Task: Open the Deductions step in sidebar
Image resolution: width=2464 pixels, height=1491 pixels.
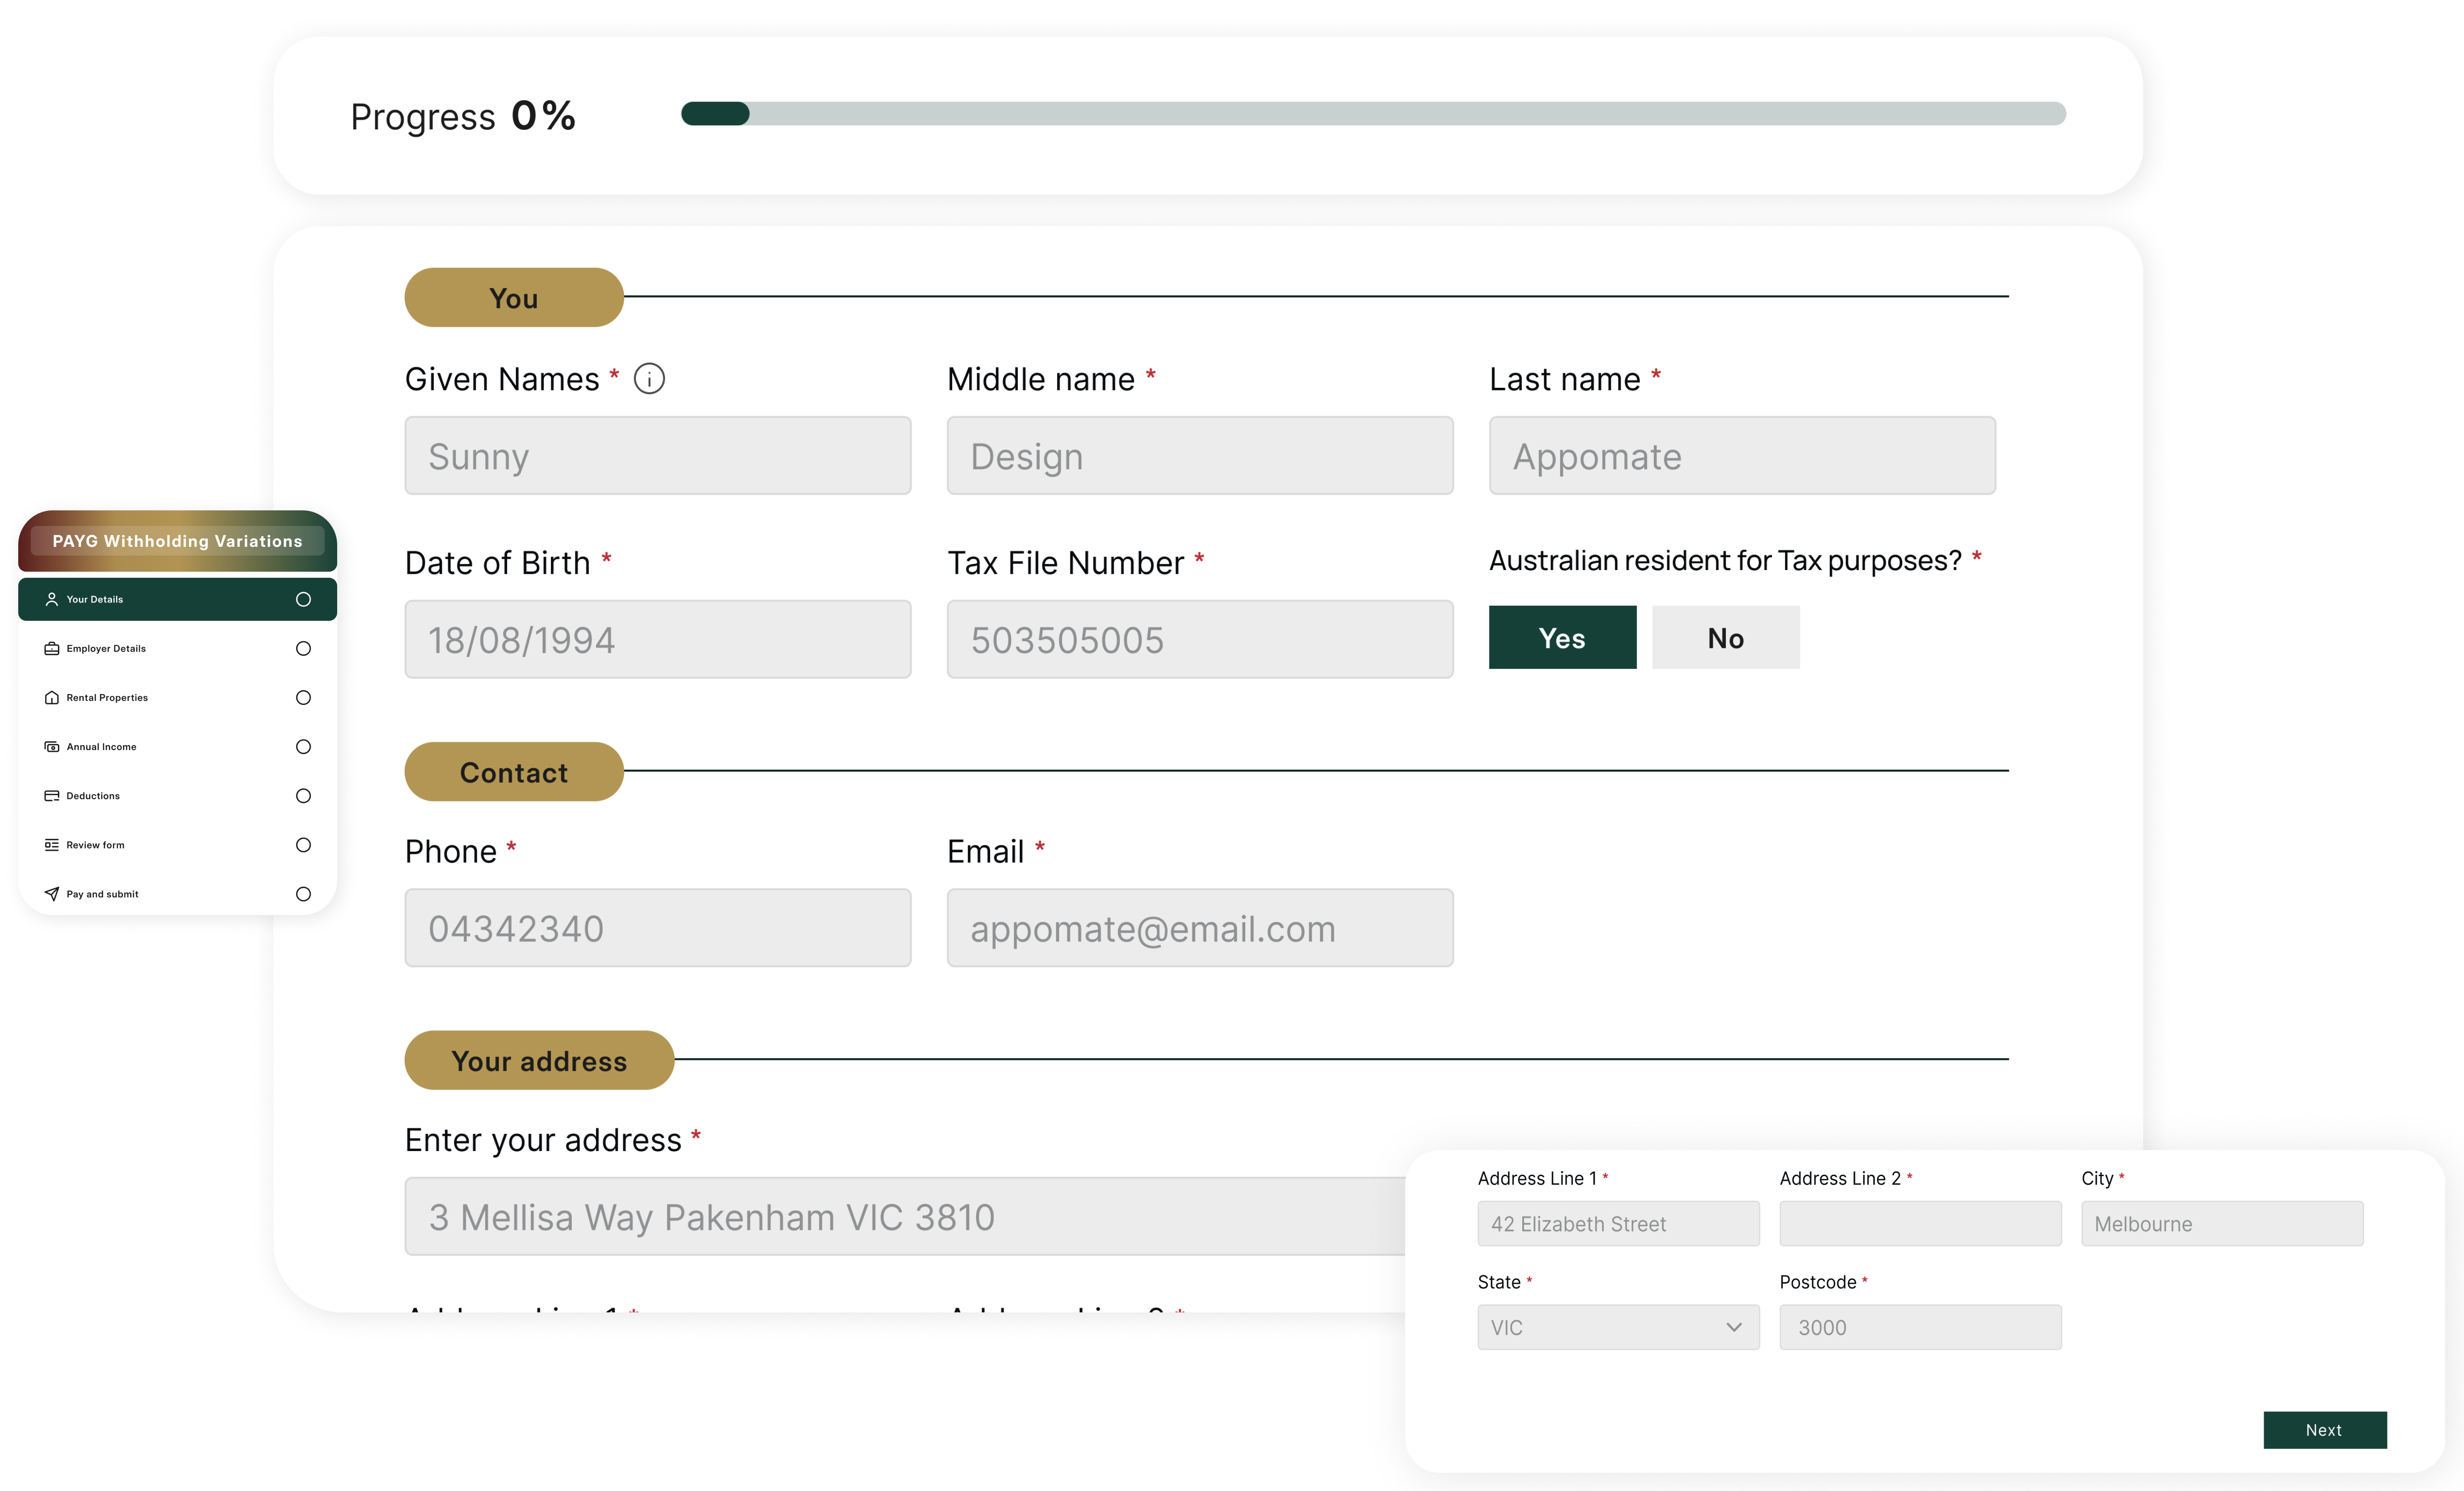Action: click(x=93, y=796)
